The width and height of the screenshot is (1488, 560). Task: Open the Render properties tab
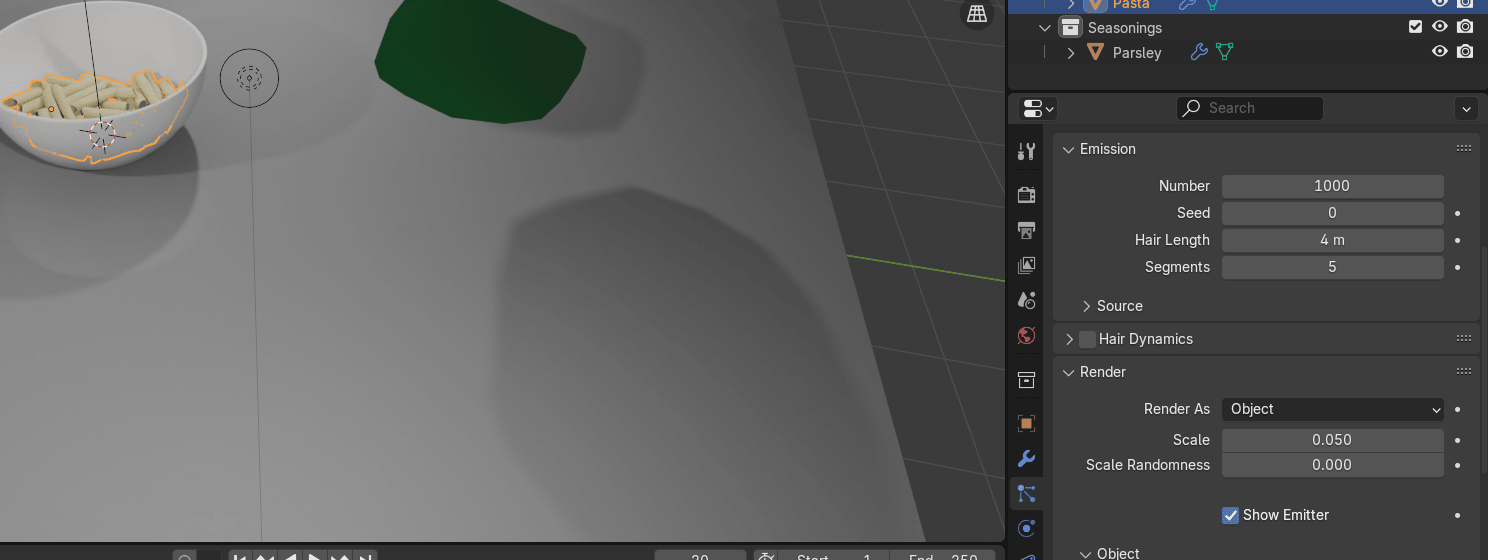(1026, 194)
